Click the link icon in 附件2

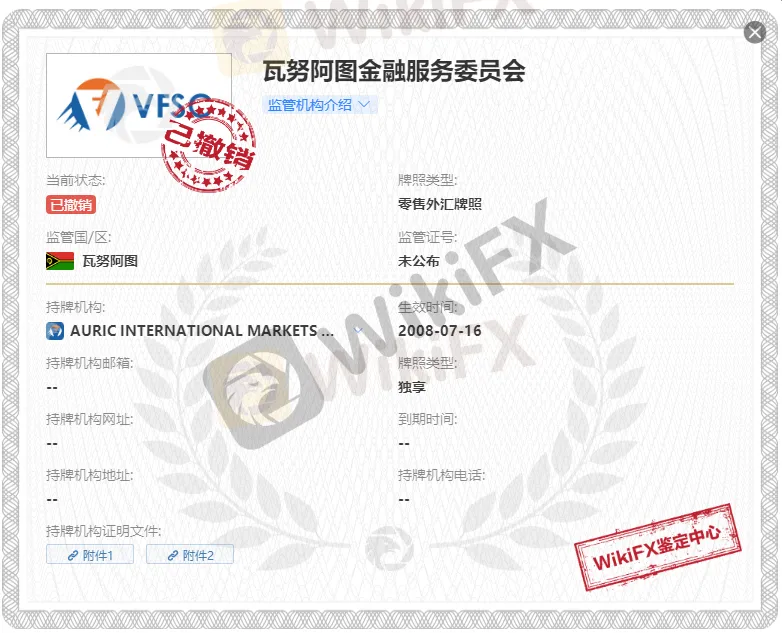[173, 555]
